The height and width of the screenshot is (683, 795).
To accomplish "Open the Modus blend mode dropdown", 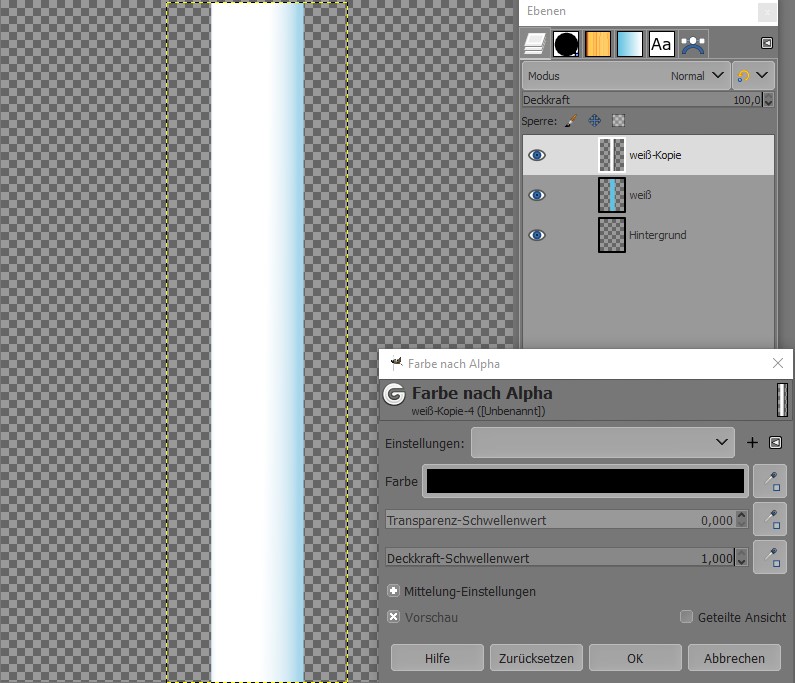I will (626, 76).
